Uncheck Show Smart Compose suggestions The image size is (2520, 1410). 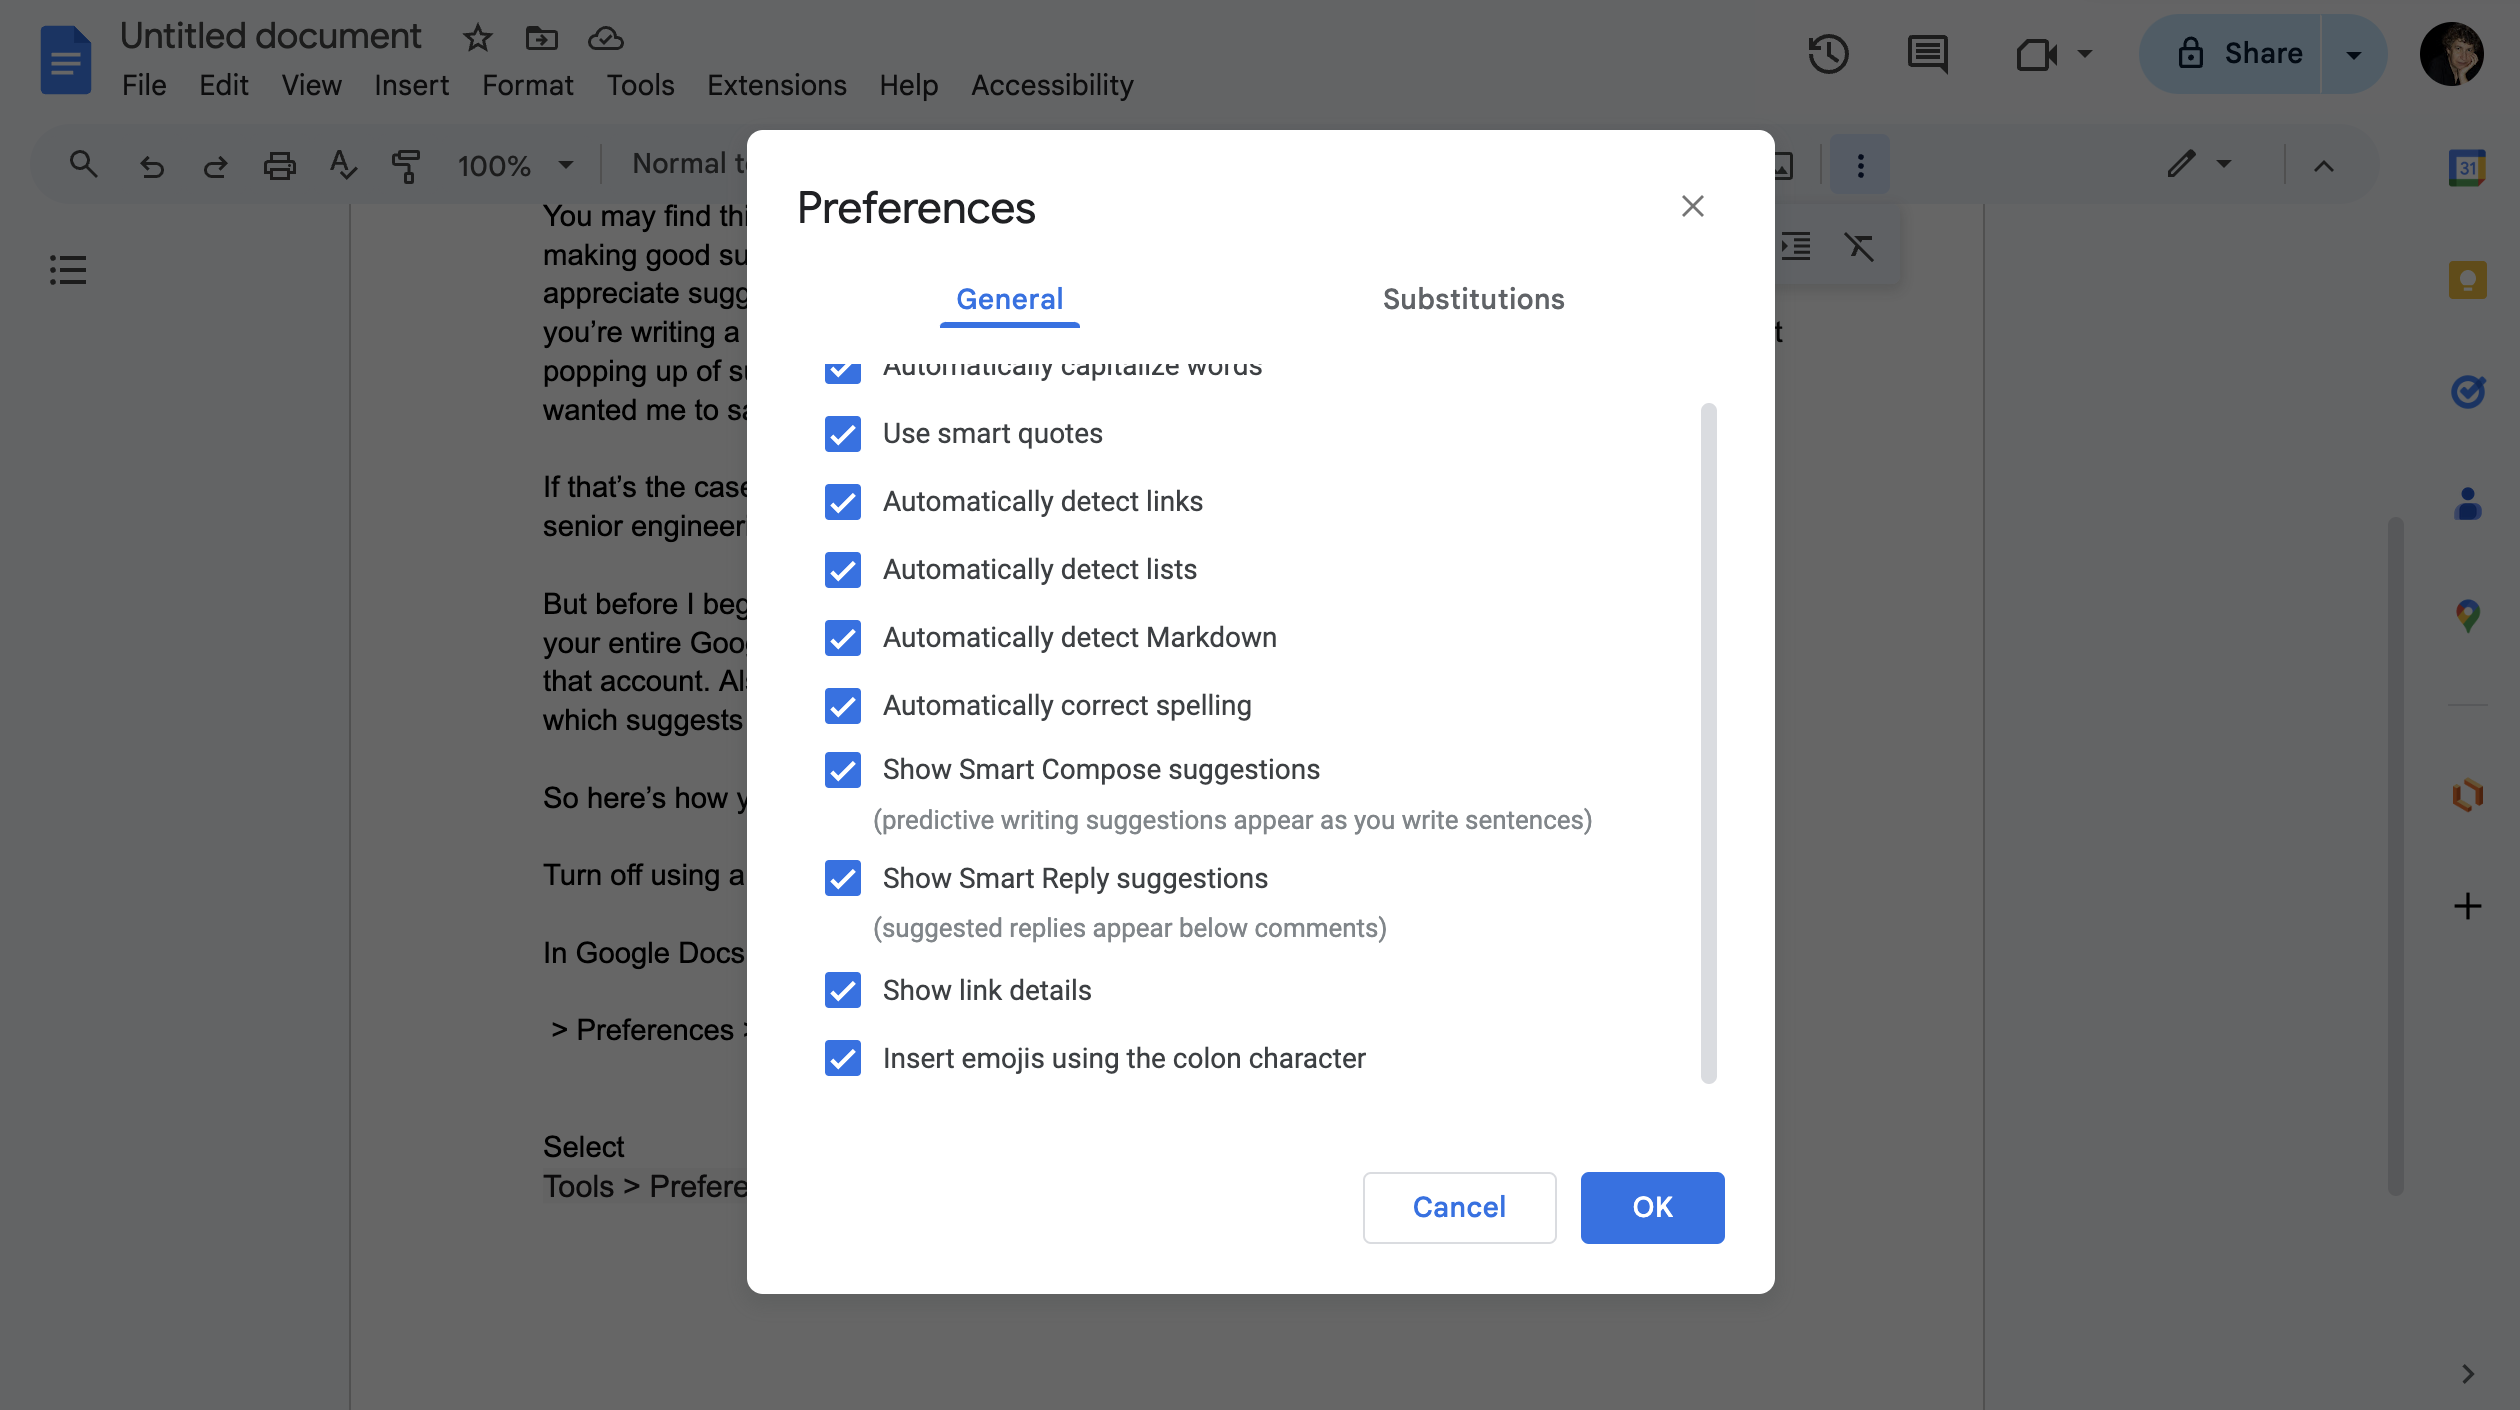tap(842, 770)
